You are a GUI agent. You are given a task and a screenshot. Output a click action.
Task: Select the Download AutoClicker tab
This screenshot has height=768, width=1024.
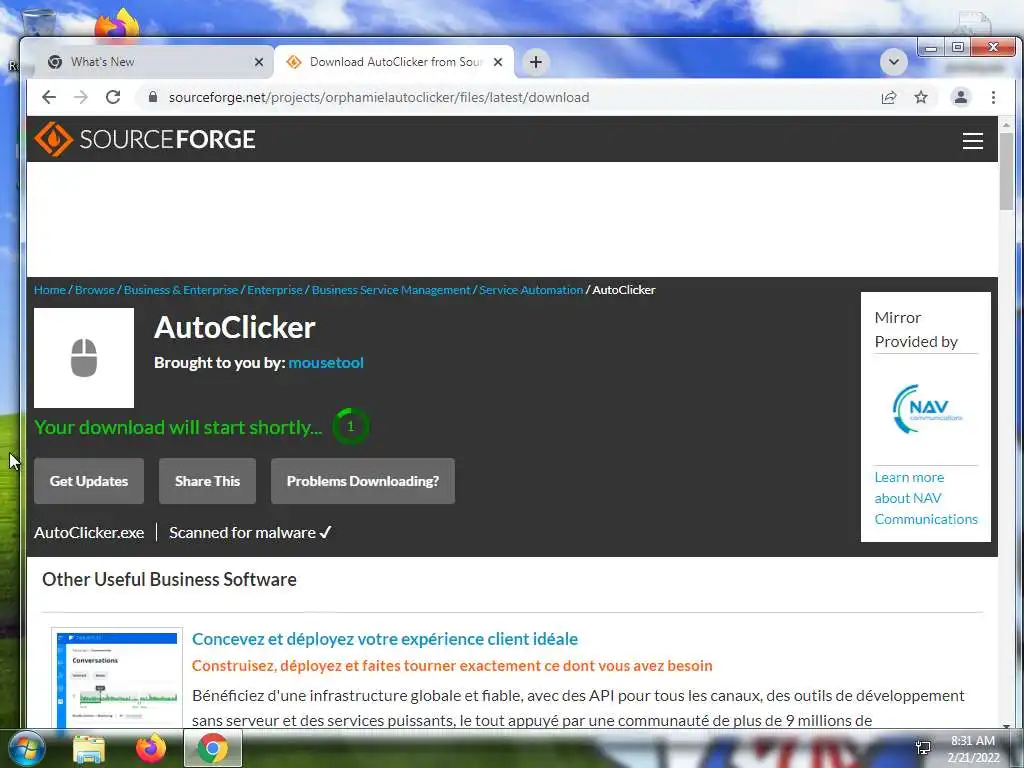[394, 62]
